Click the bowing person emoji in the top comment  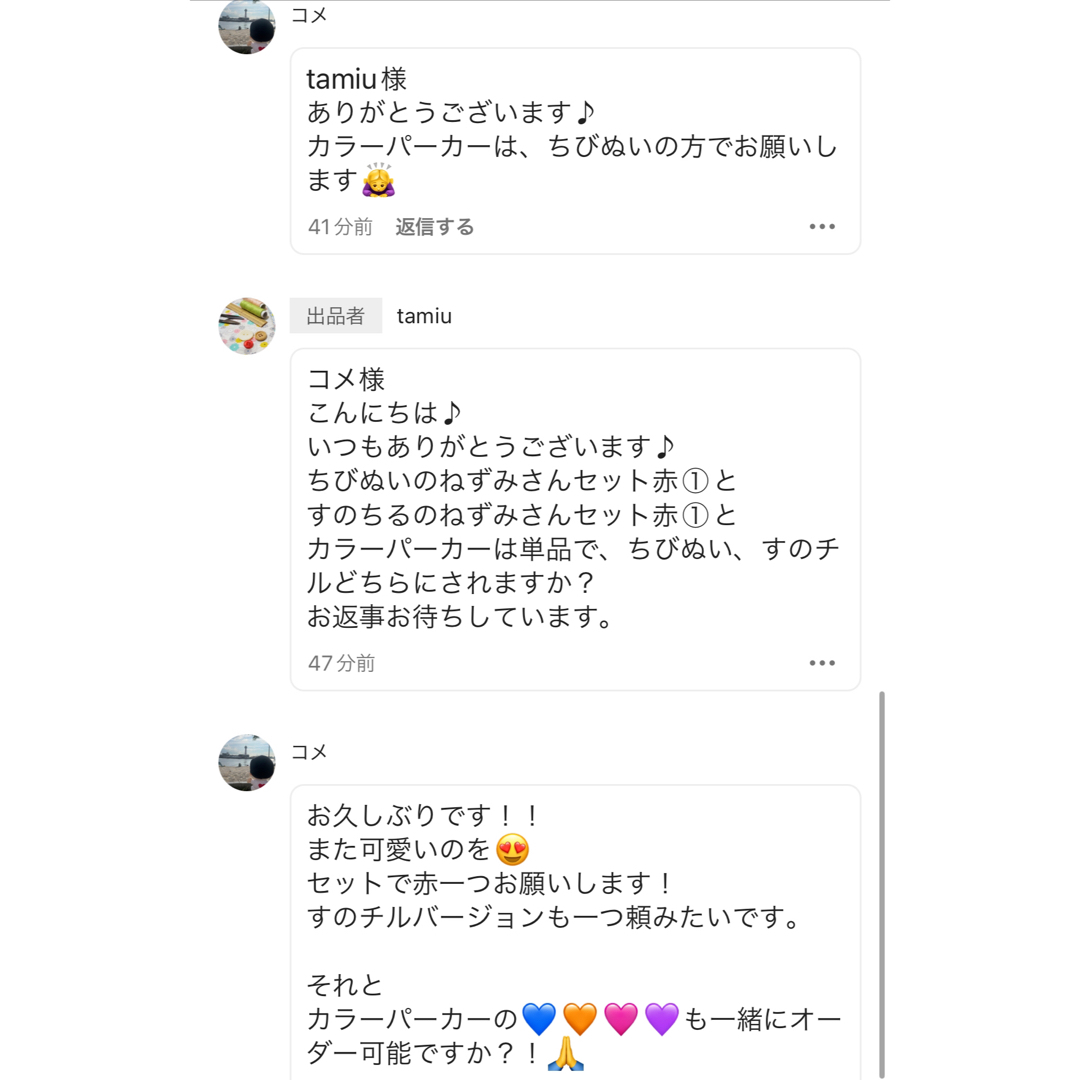[x=378, y=180]
